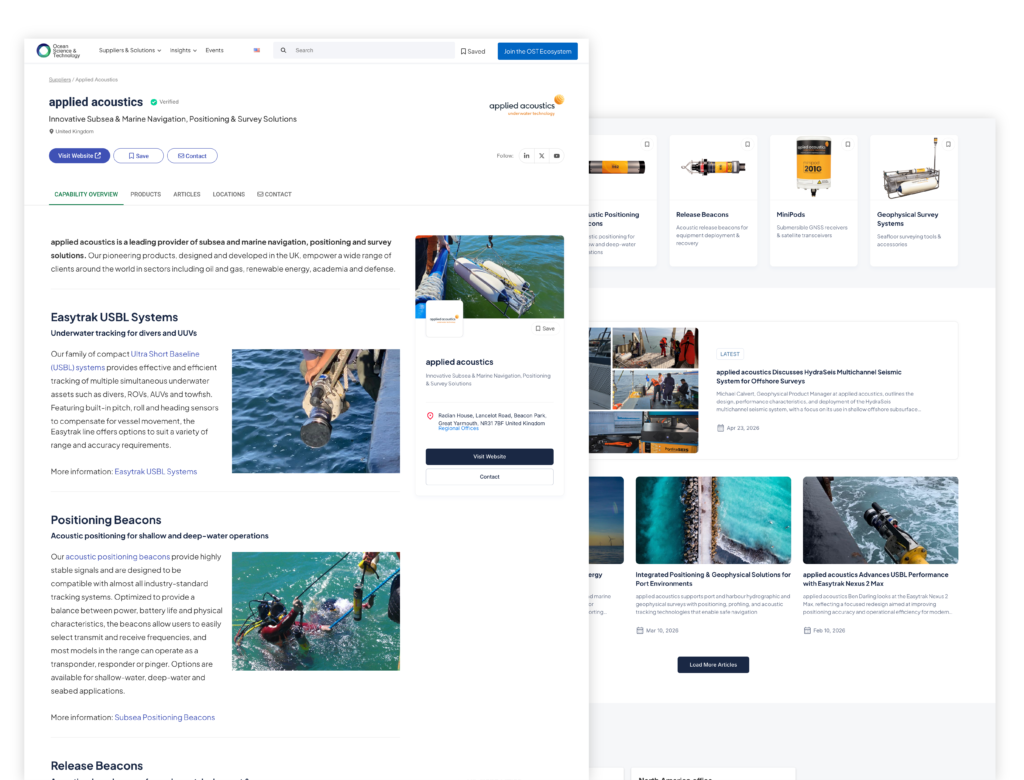This screenshot has height=780, width=1024.
Task: Open the Geophysical Survey Systems title
Action: tap(908, 219)
